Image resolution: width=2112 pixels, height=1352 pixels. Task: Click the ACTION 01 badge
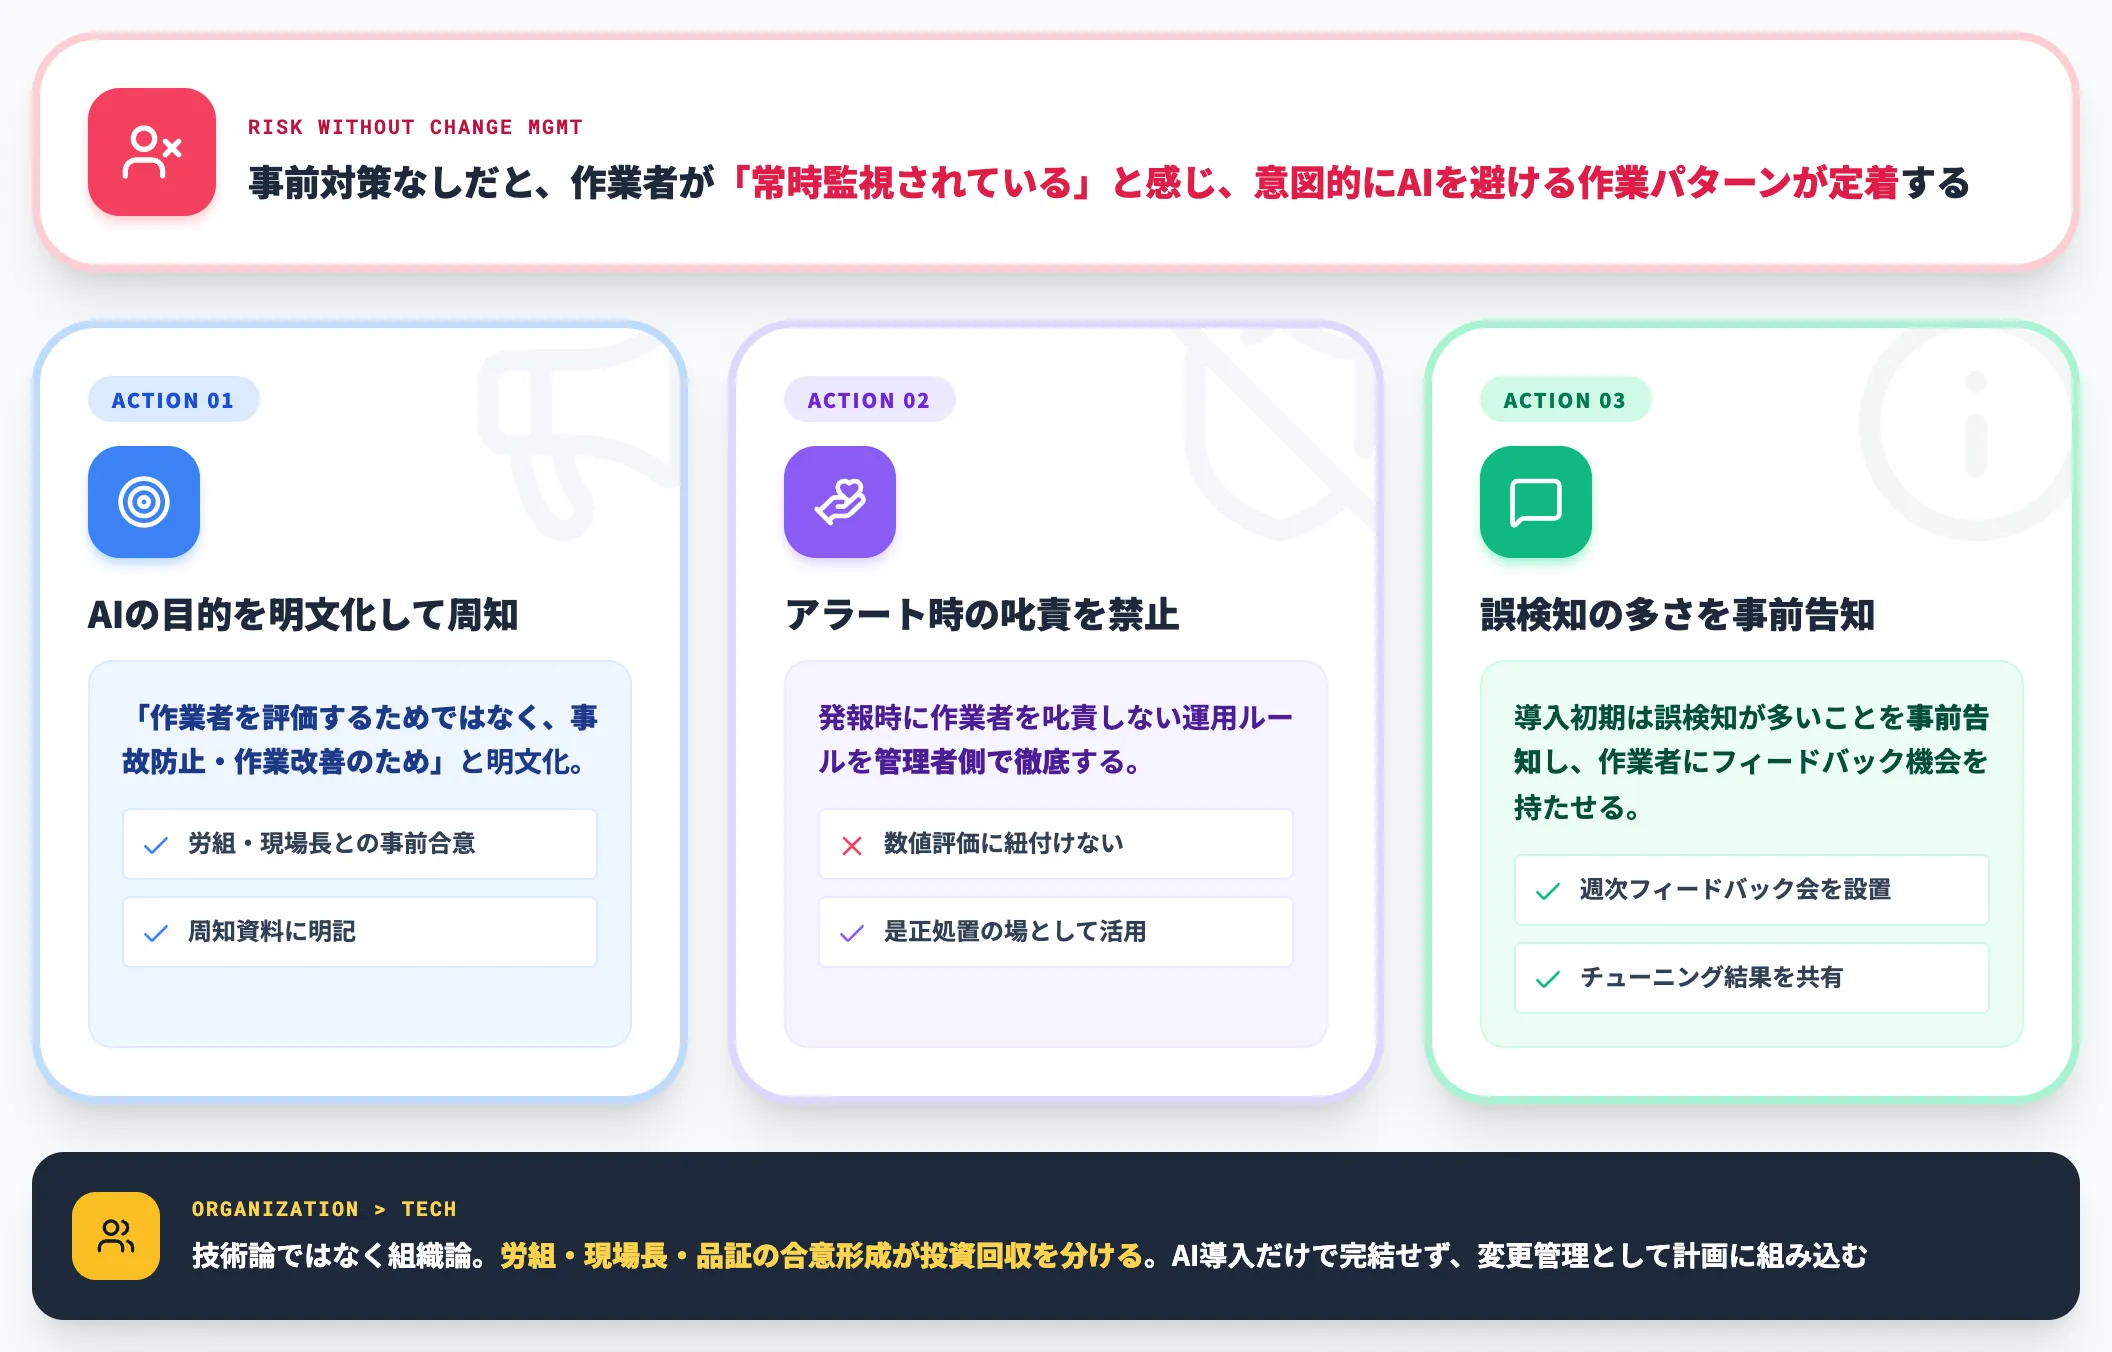pos(173,400)
